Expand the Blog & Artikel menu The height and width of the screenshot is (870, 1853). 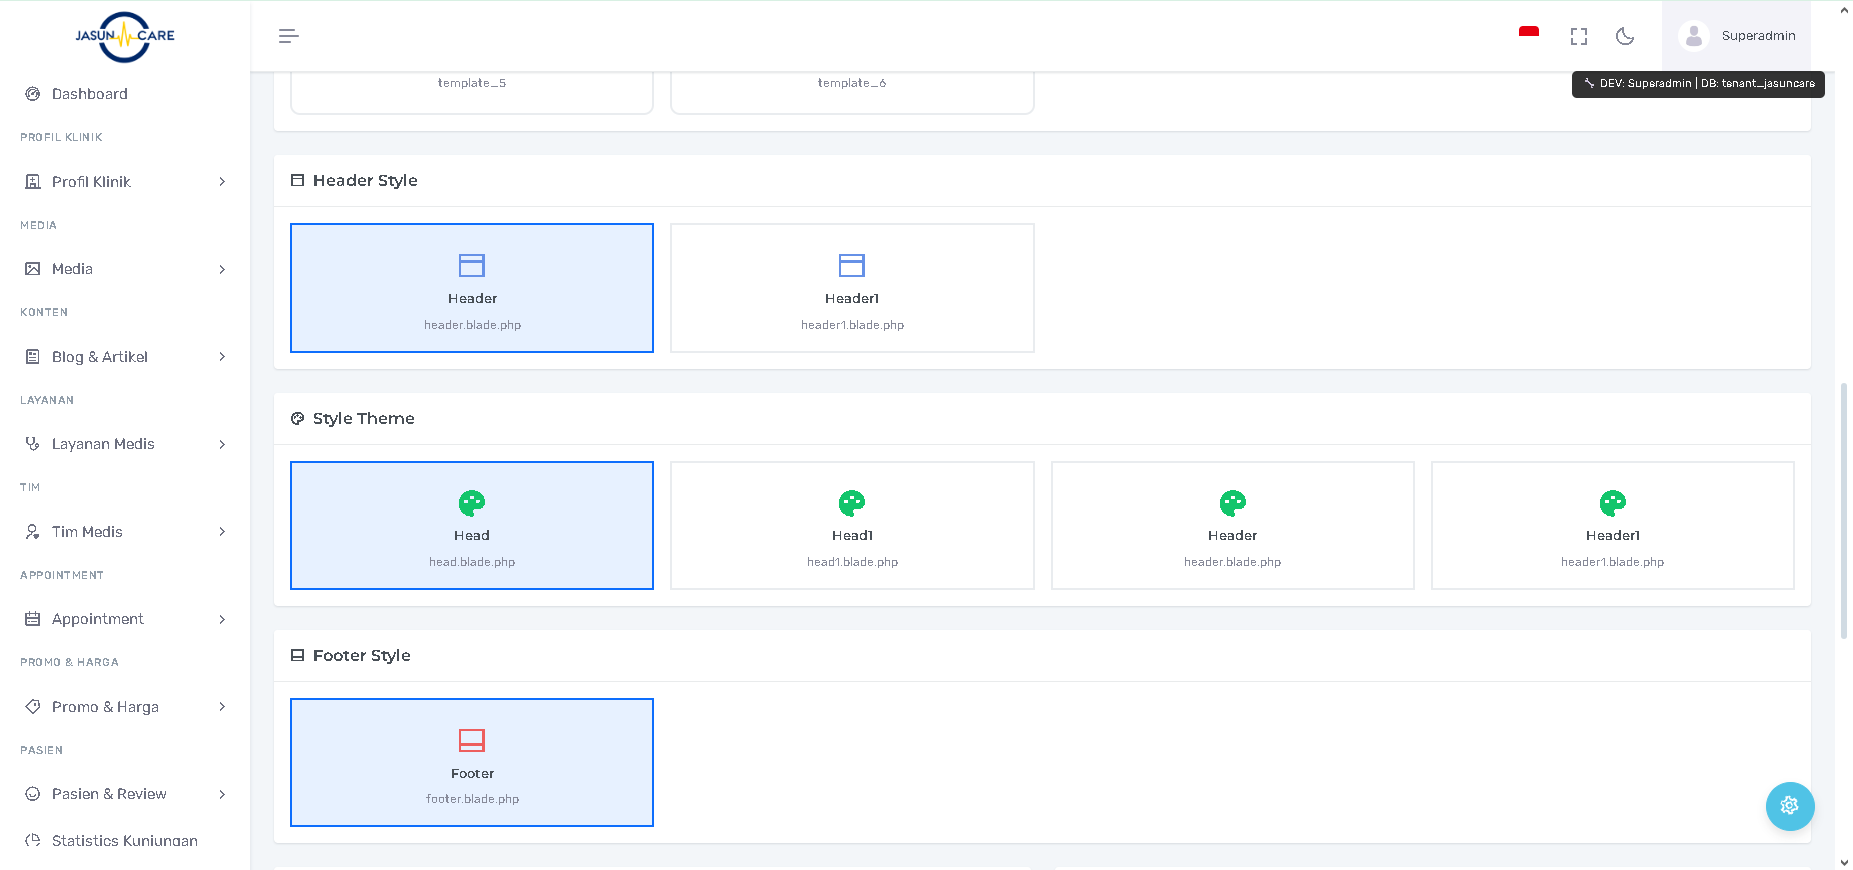pyautogui.click(x=125, y=357)
